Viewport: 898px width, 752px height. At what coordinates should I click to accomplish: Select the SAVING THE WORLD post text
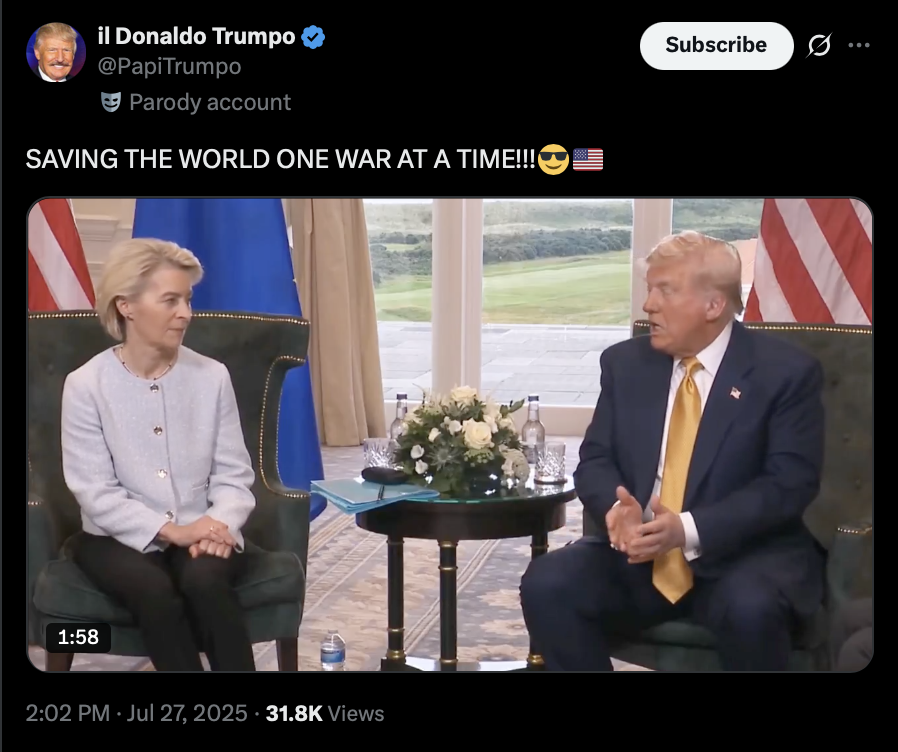[281, 159]
